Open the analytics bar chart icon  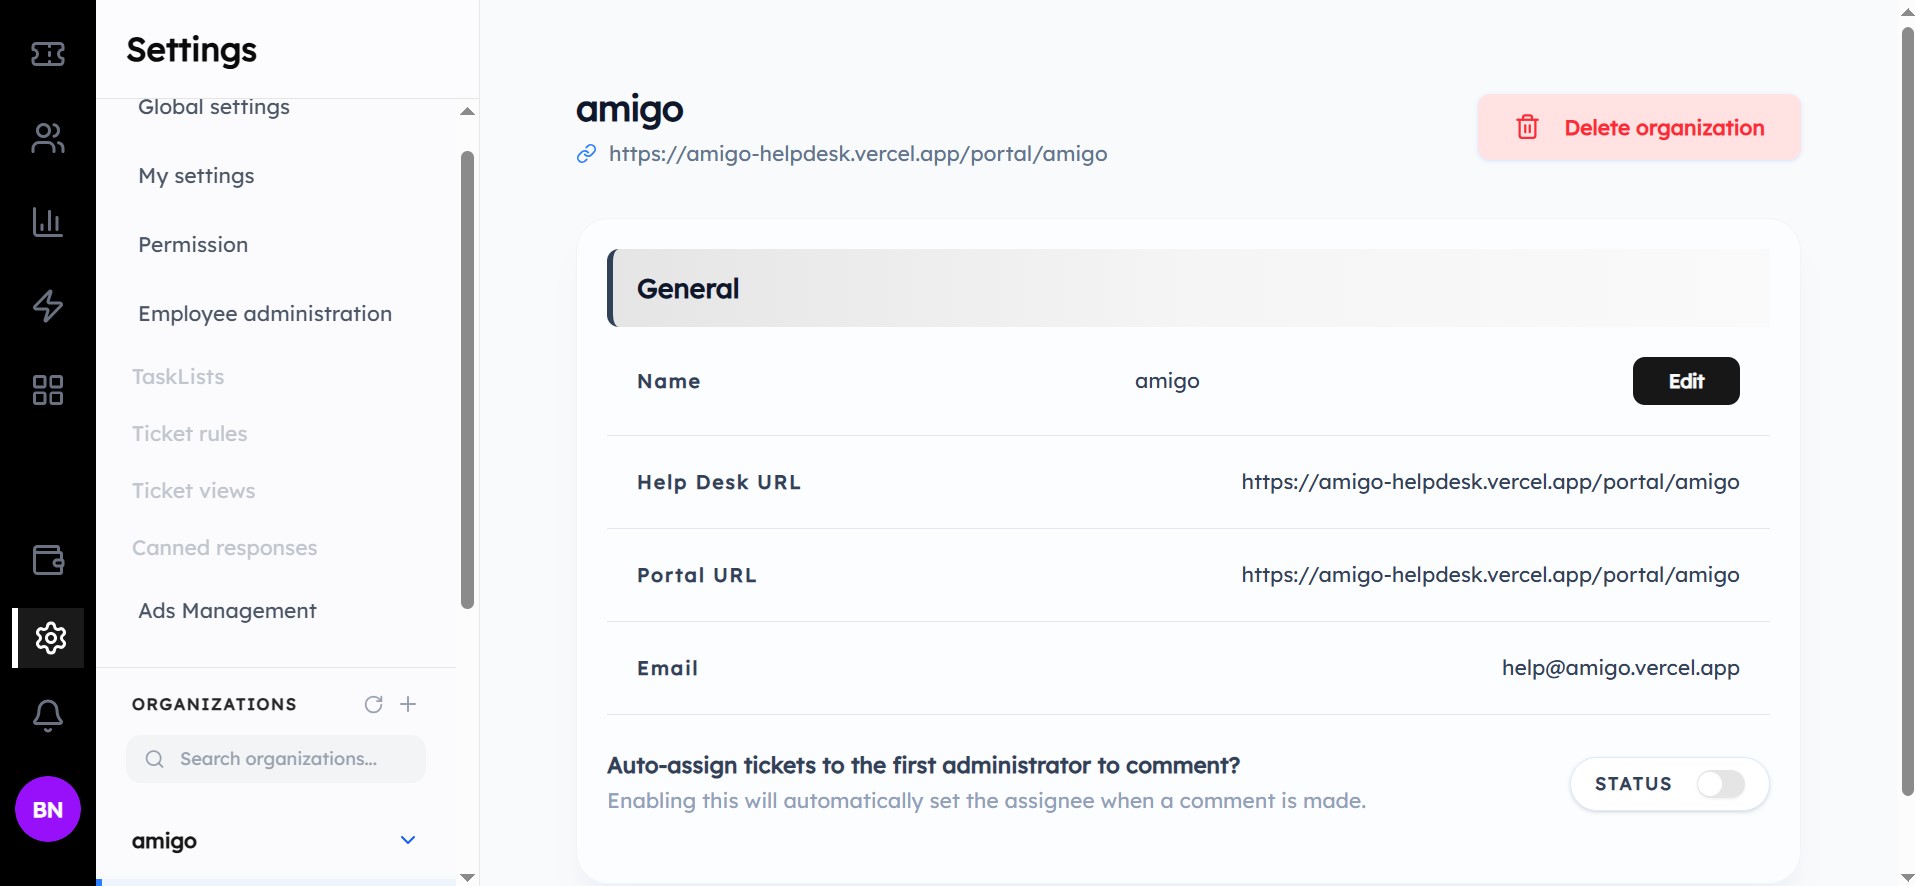46,222
